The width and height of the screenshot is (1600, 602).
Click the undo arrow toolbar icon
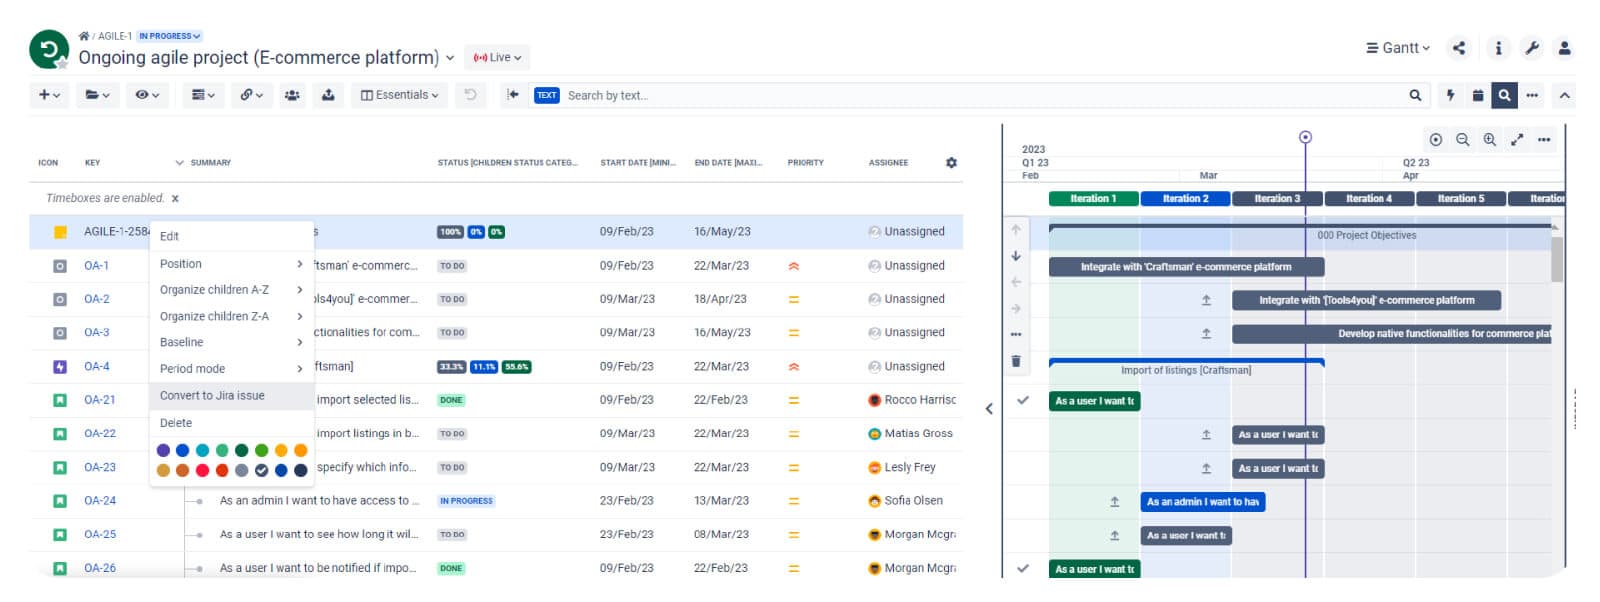coord(470,95)
